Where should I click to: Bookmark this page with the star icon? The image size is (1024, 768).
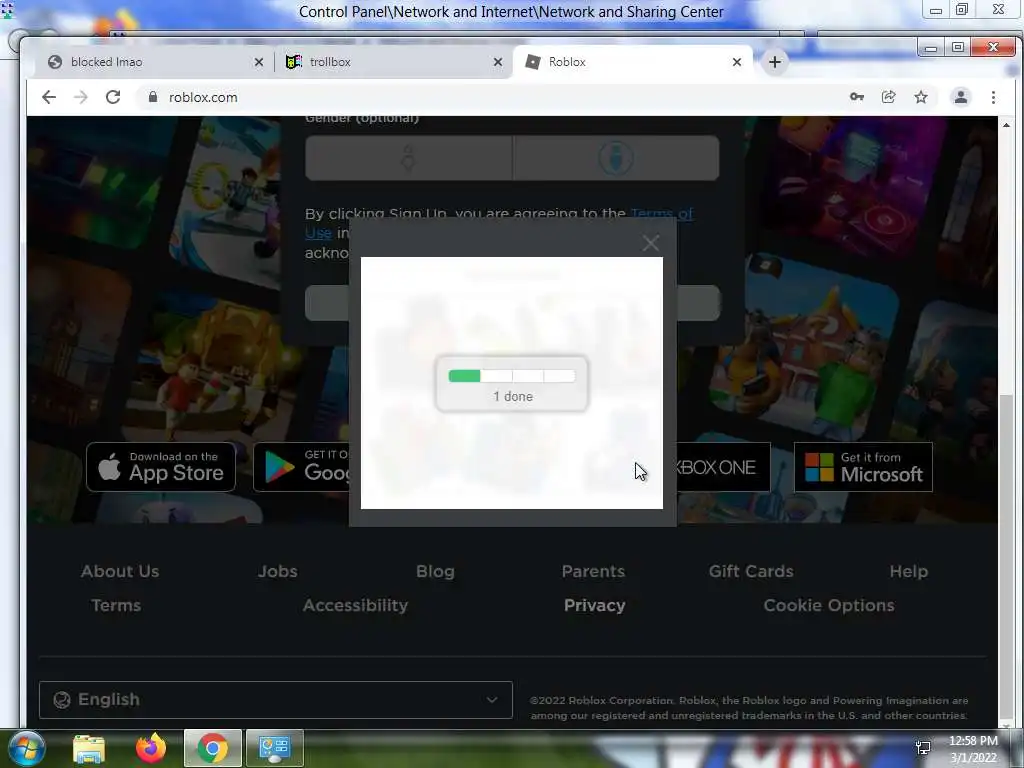(921, 97)
